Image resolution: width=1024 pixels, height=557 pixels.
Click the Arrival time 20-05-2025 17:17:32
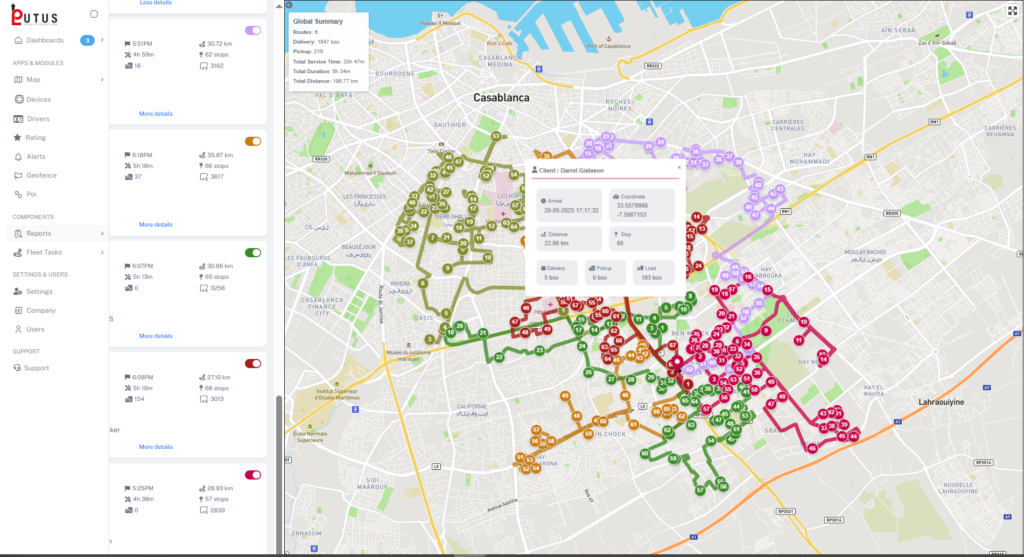pos(571,211)
